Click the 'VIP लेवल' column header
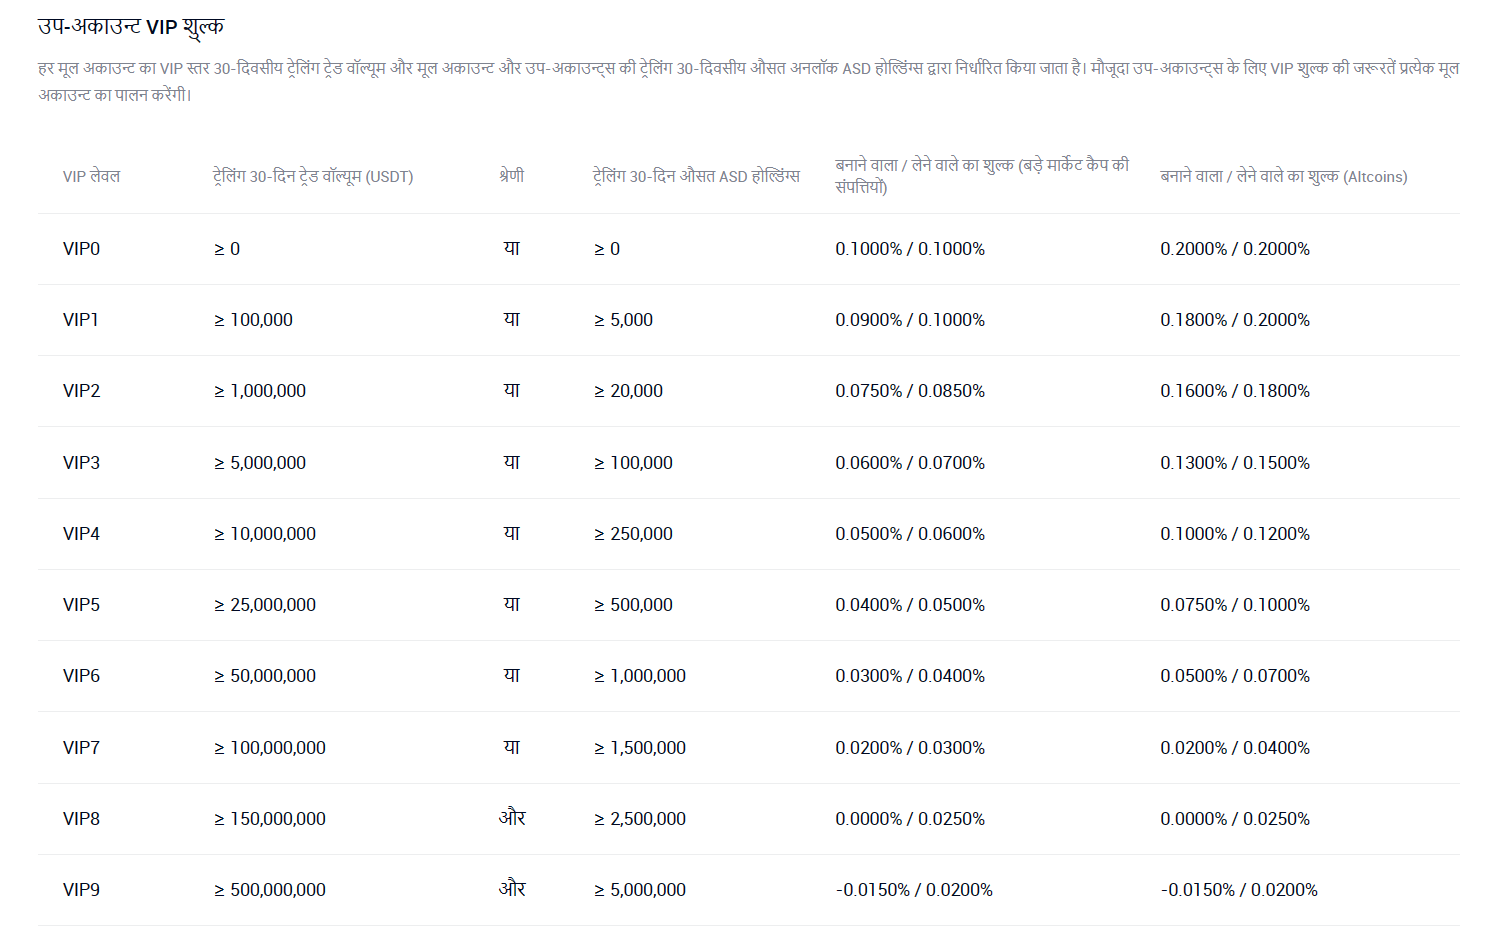1497x928 pixels. (x=91, y=176)
